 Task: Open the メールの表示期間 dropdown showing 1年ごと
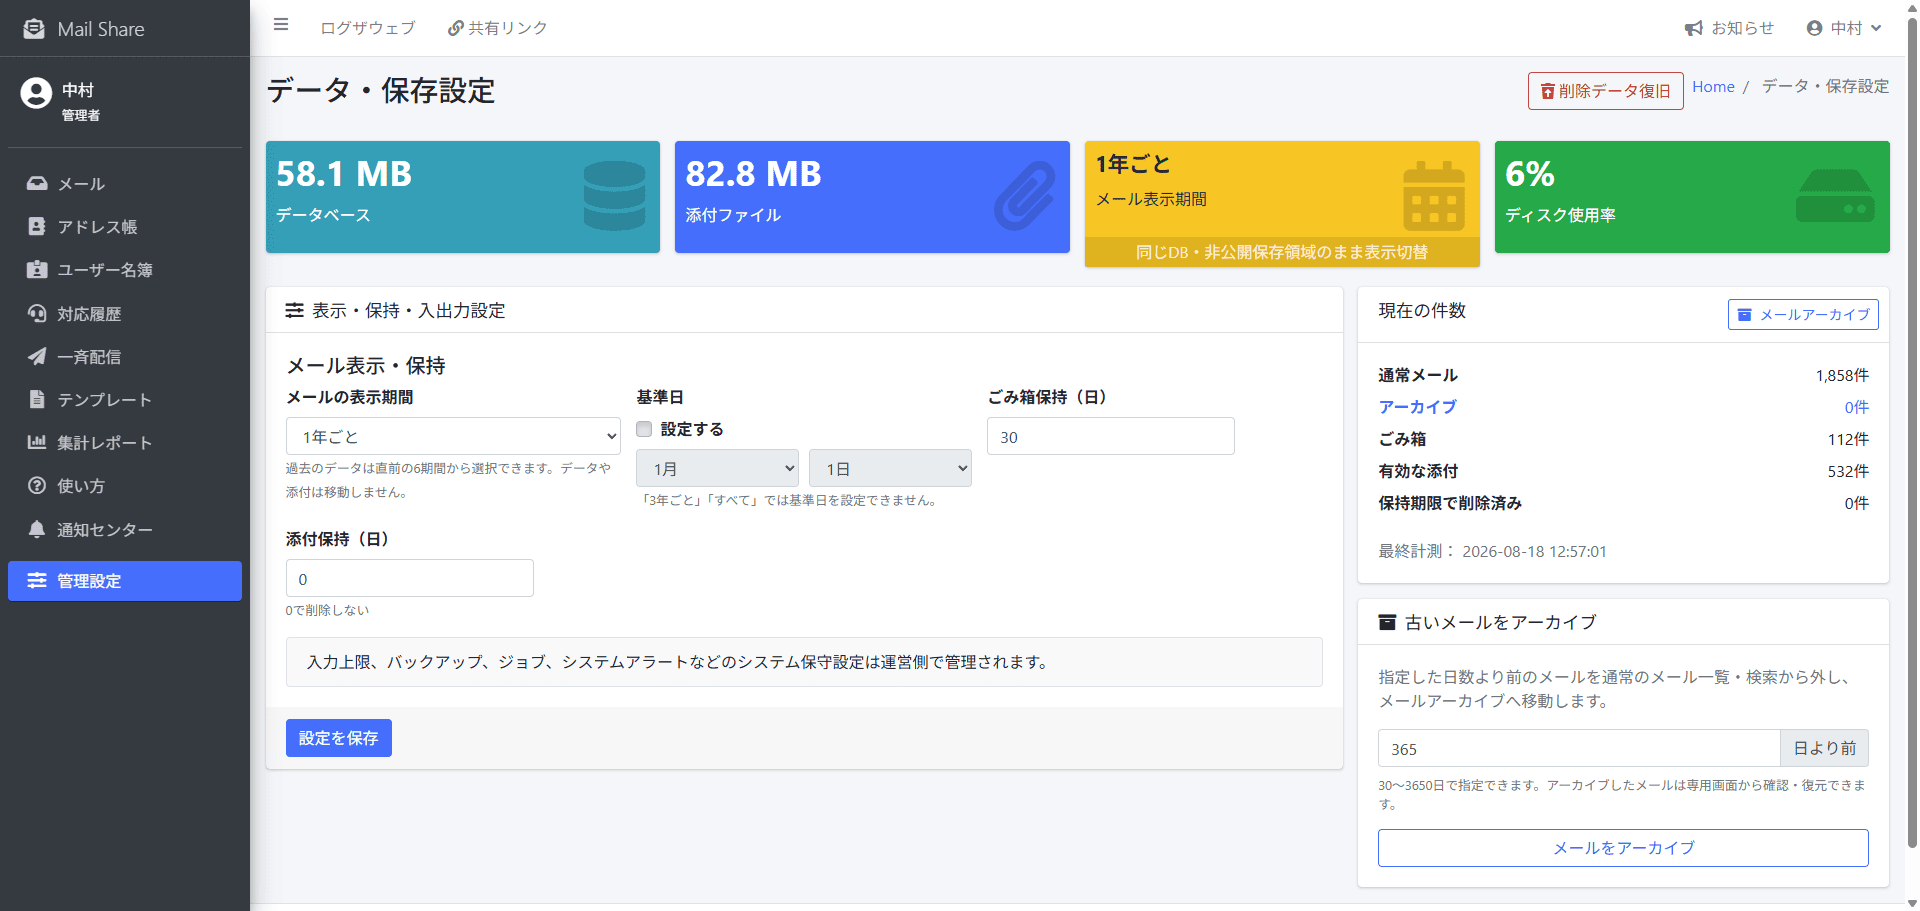453,436
